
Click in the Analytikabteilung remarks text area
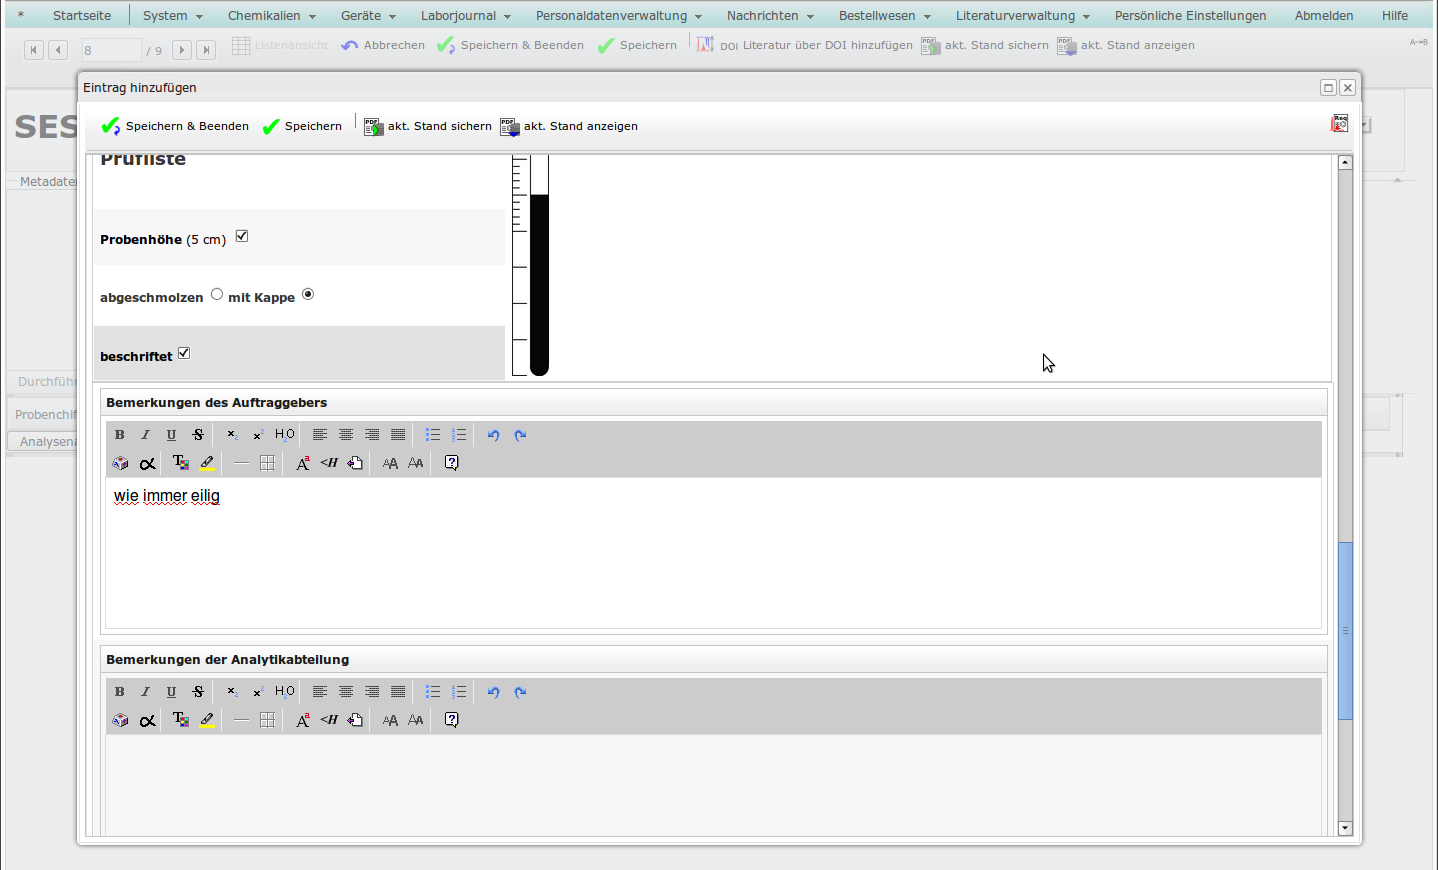click(x=713, y=785)
